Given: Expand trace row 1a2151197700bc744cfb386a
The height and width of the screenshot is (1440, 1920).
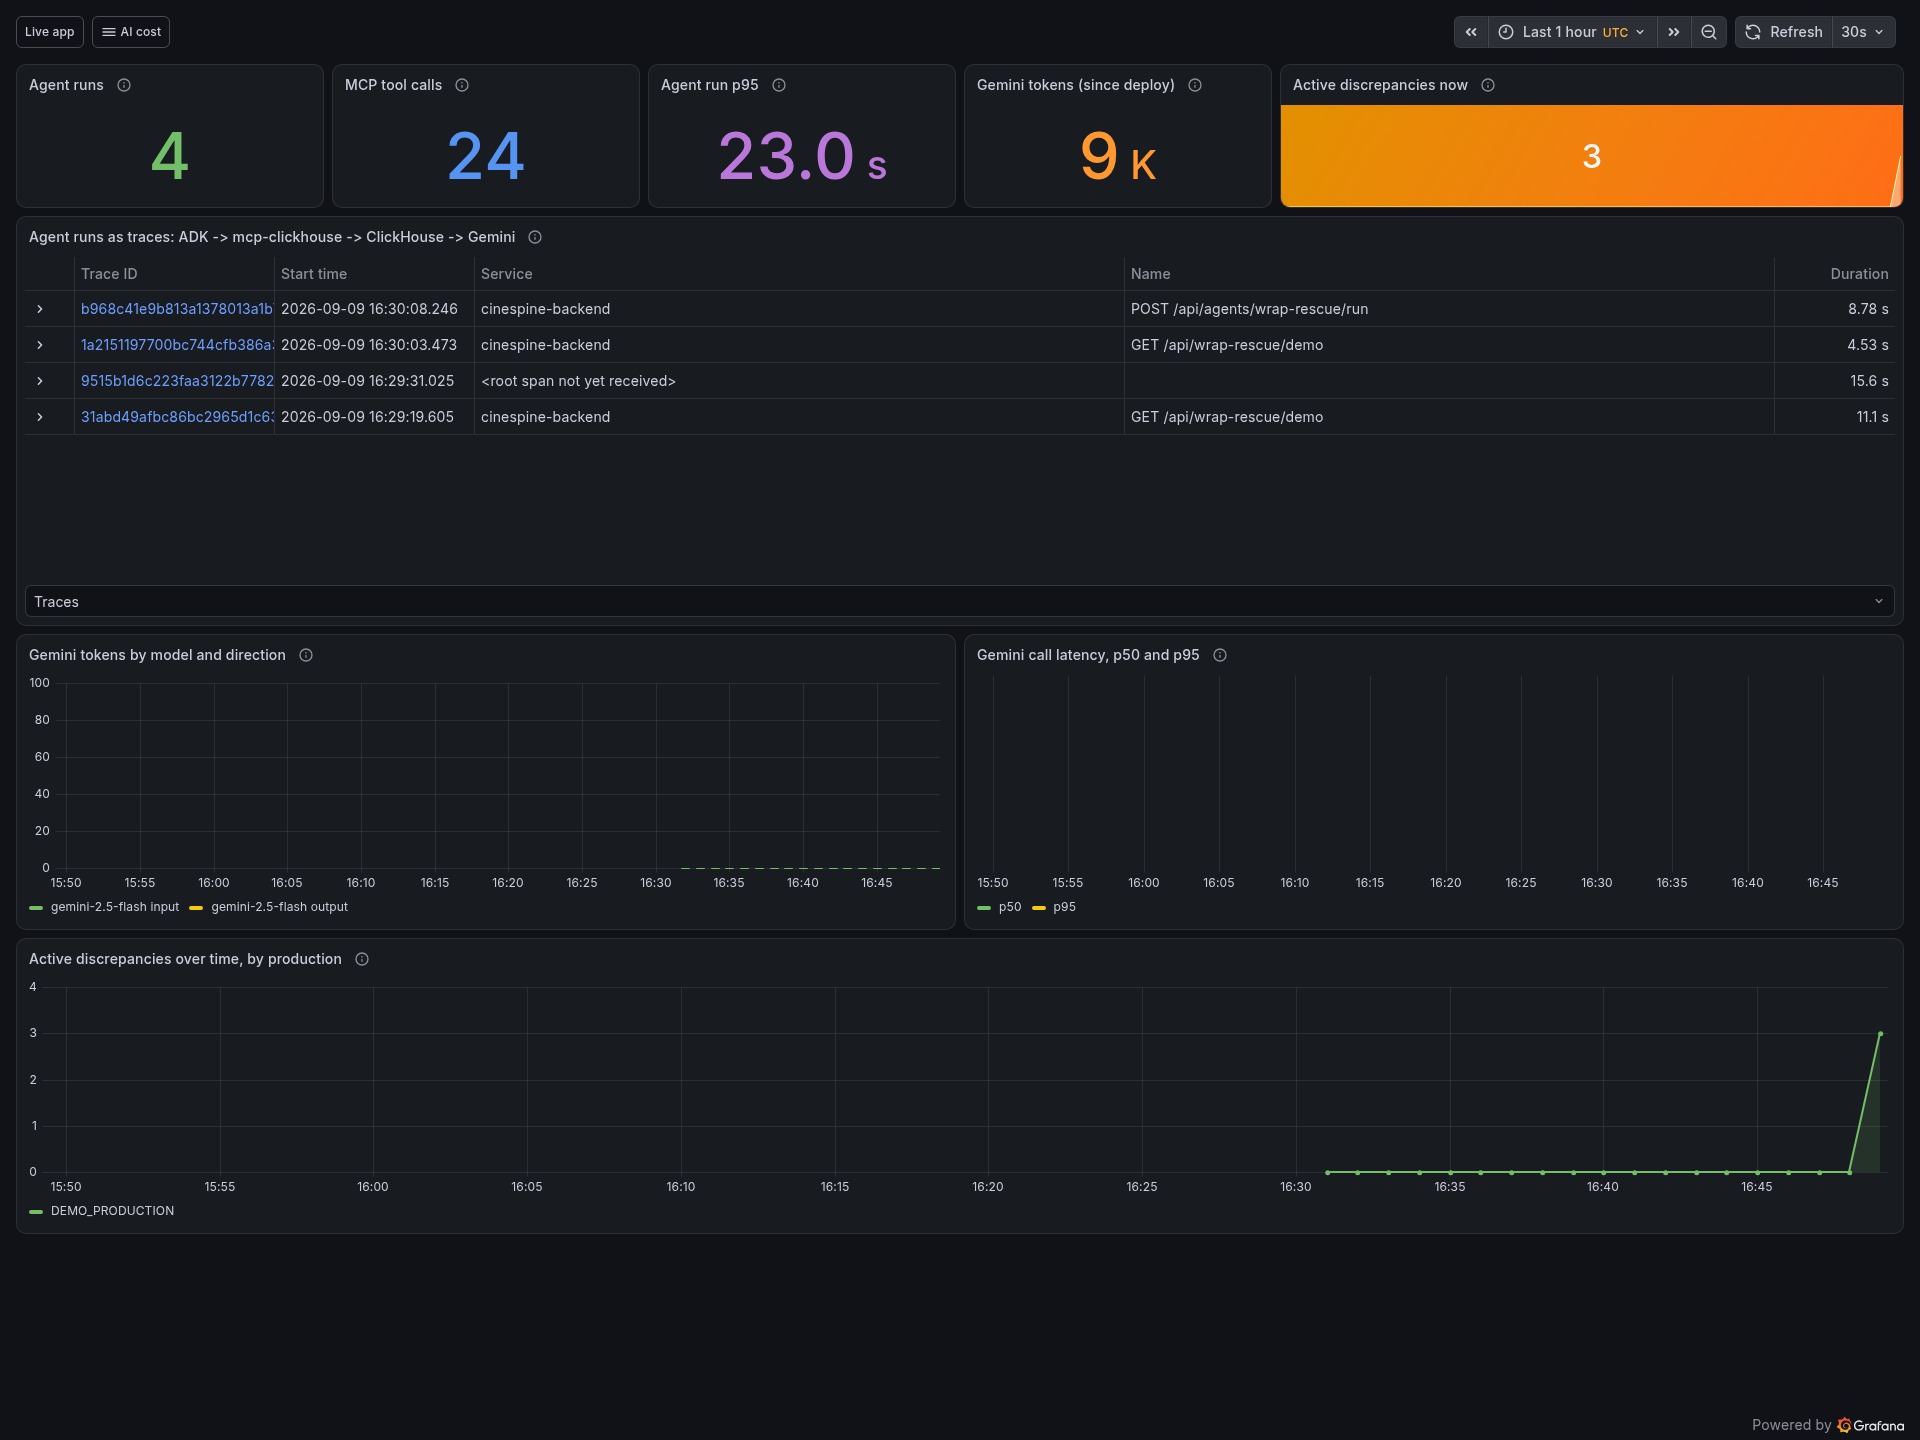Looking at the screenshot, I should click(40, 345).
